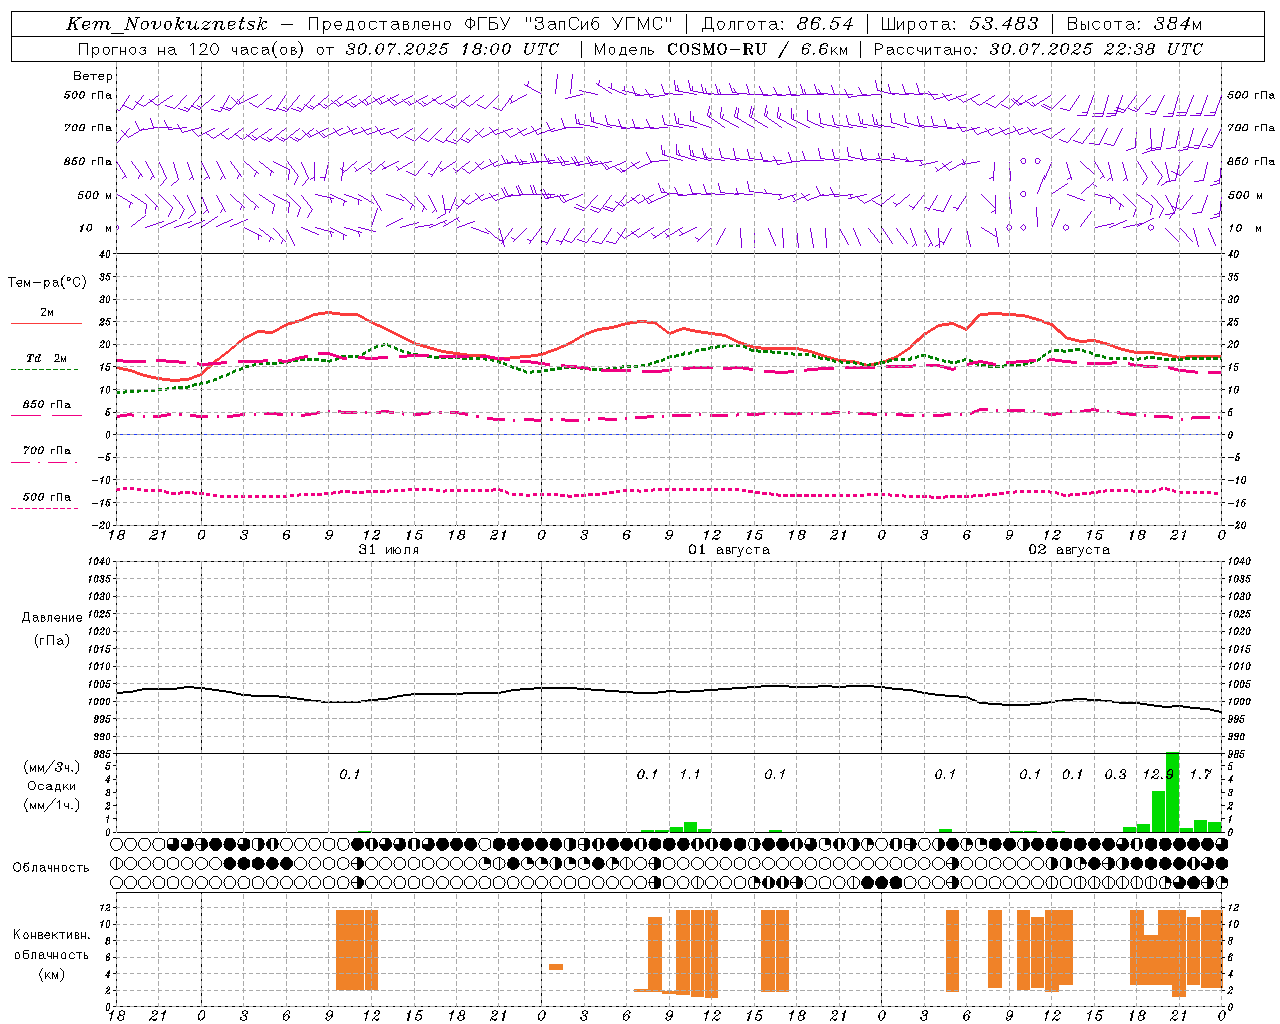
Task: Click the 12.9 precipitation value
Action: (x=1158, y=774)
